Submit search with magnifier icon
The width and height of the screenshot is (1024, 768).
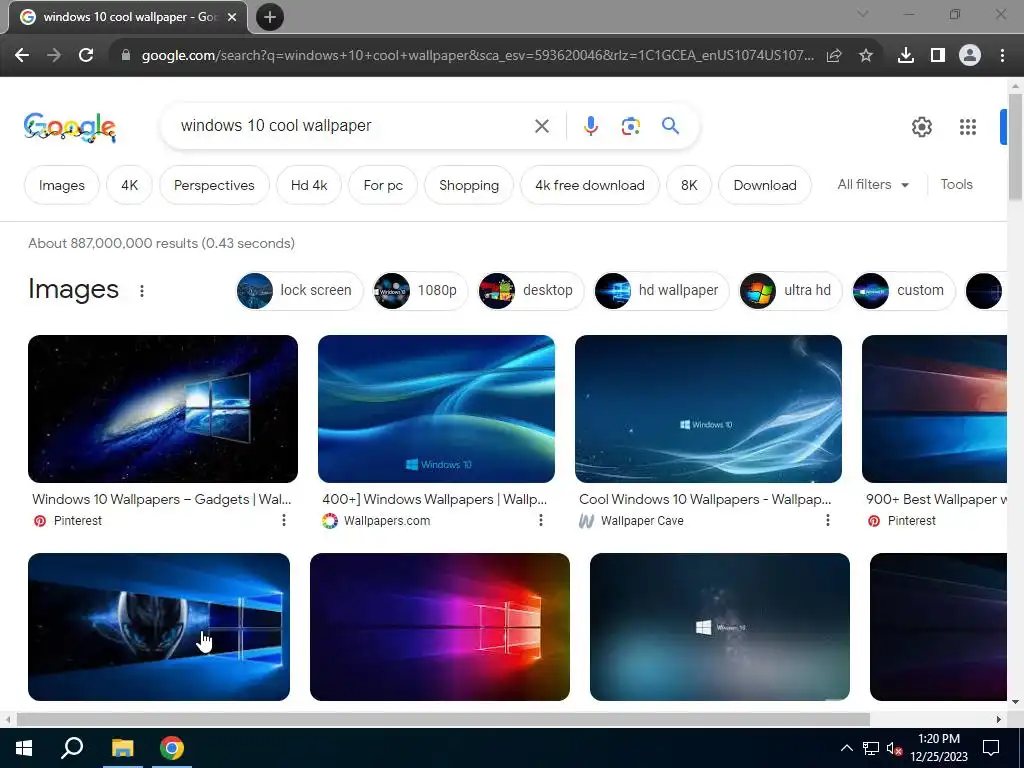tap(671, 125)
